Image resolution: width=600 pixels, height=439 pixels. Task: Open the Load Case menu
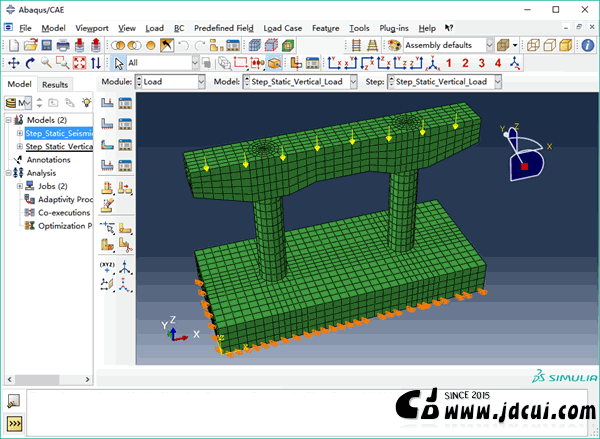(x=283, y=28)
